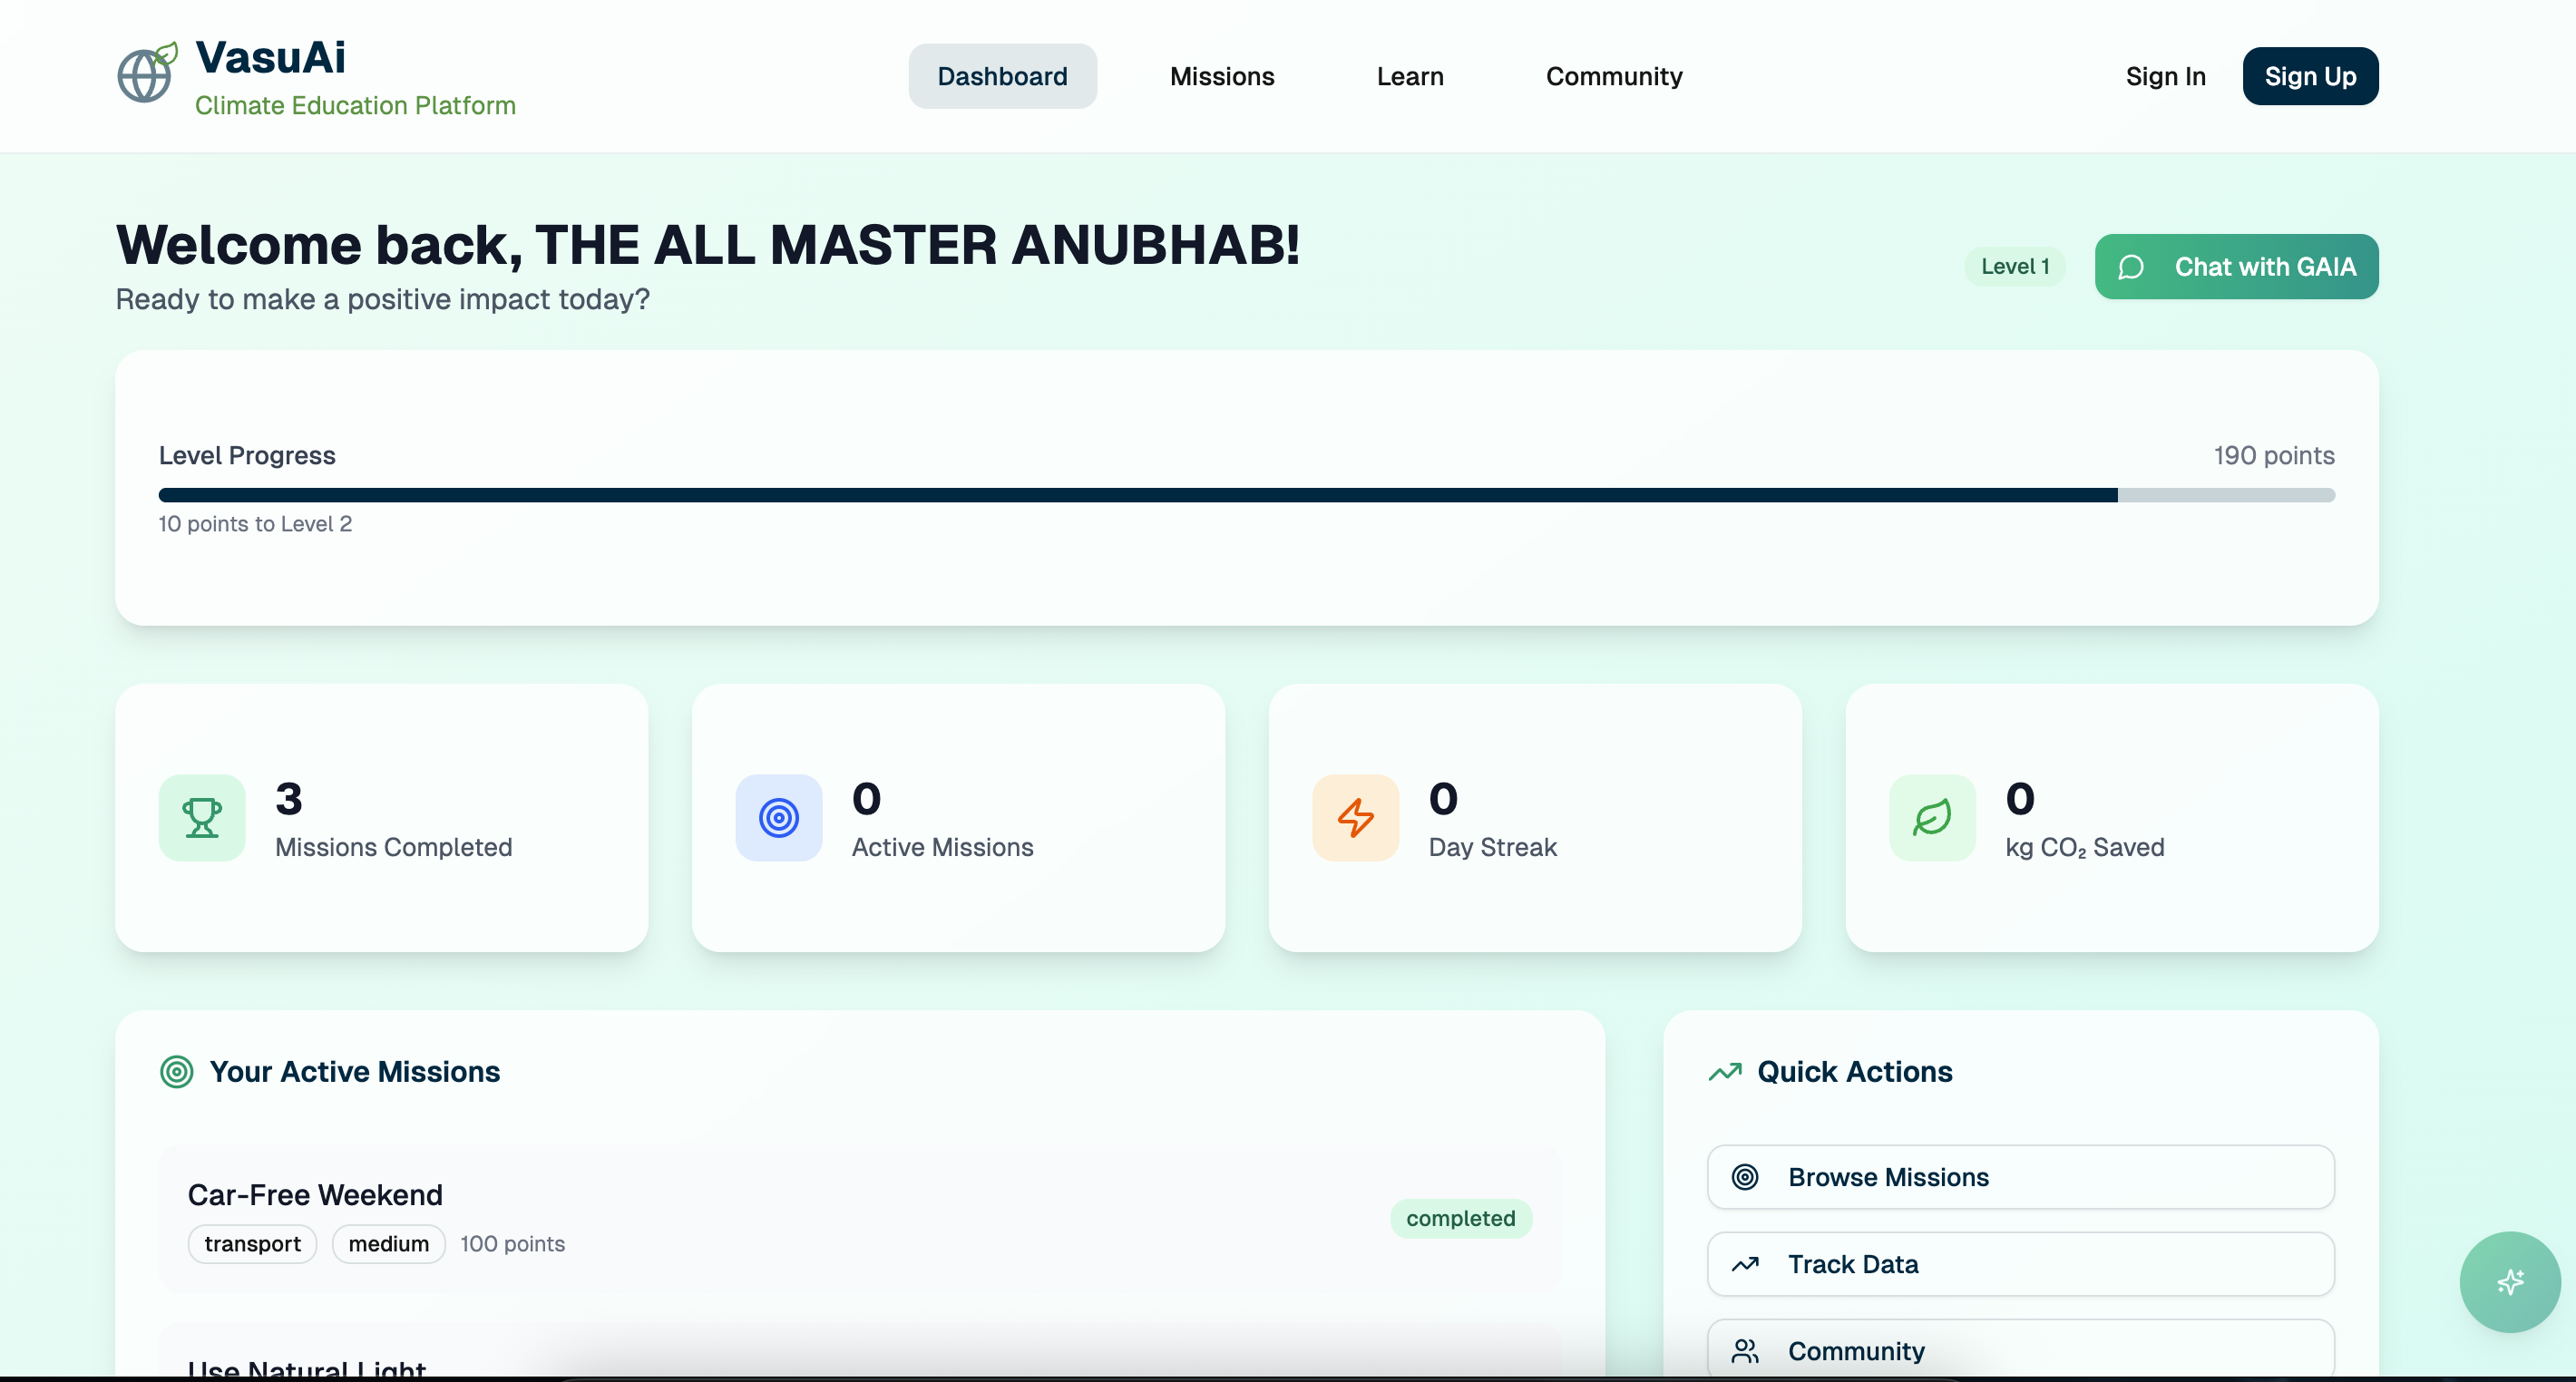Click the chat bubble icon in Chat with GAIA
Viewport: 2576px width, 1382px height.
(2130, 267)
